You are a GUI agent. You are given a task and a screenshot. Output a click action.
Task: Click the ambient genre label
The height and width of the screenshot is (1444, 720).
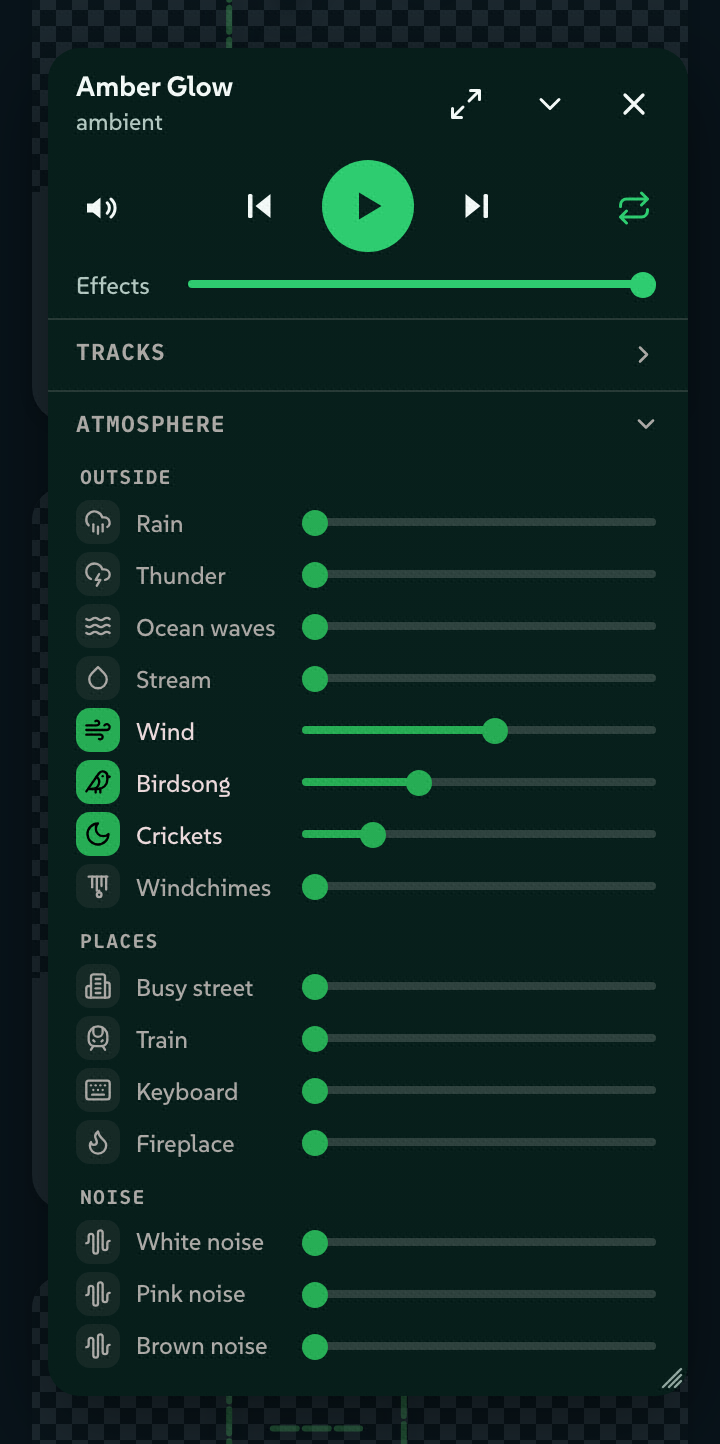coord(119,122)
